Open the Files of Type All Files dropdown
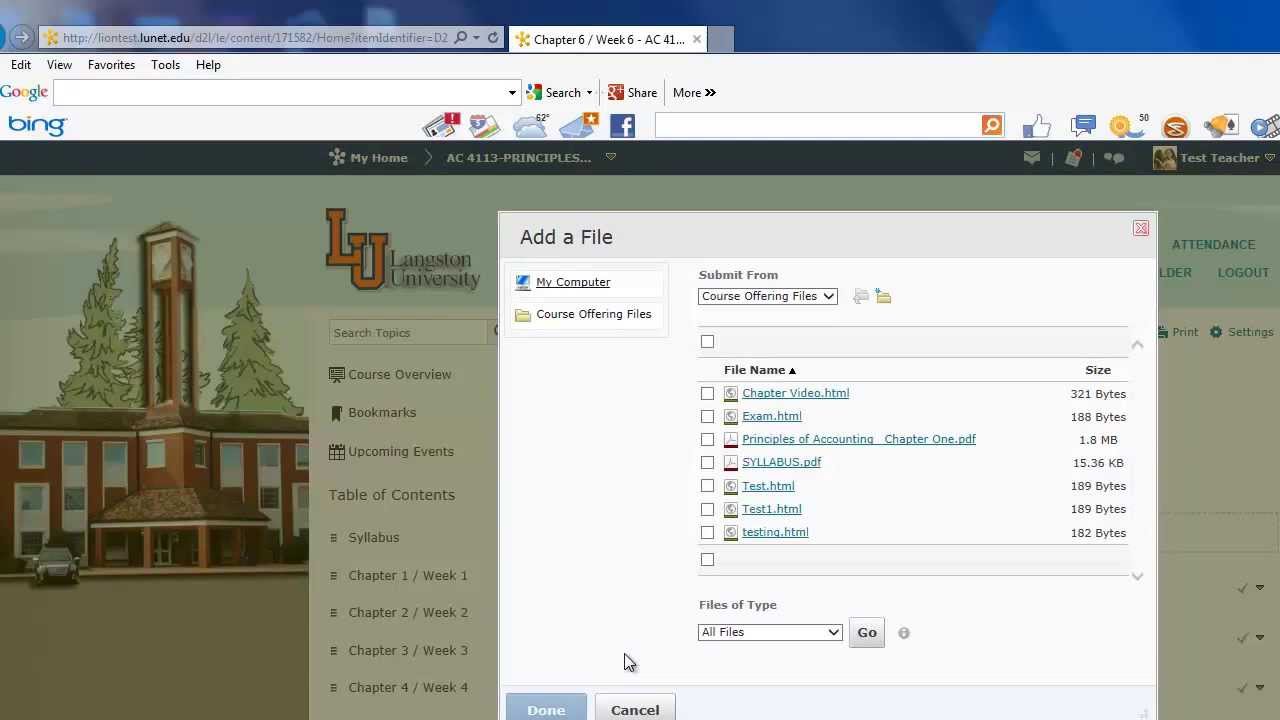Screen dimensions: 1280x720 (x=770, y=632)
